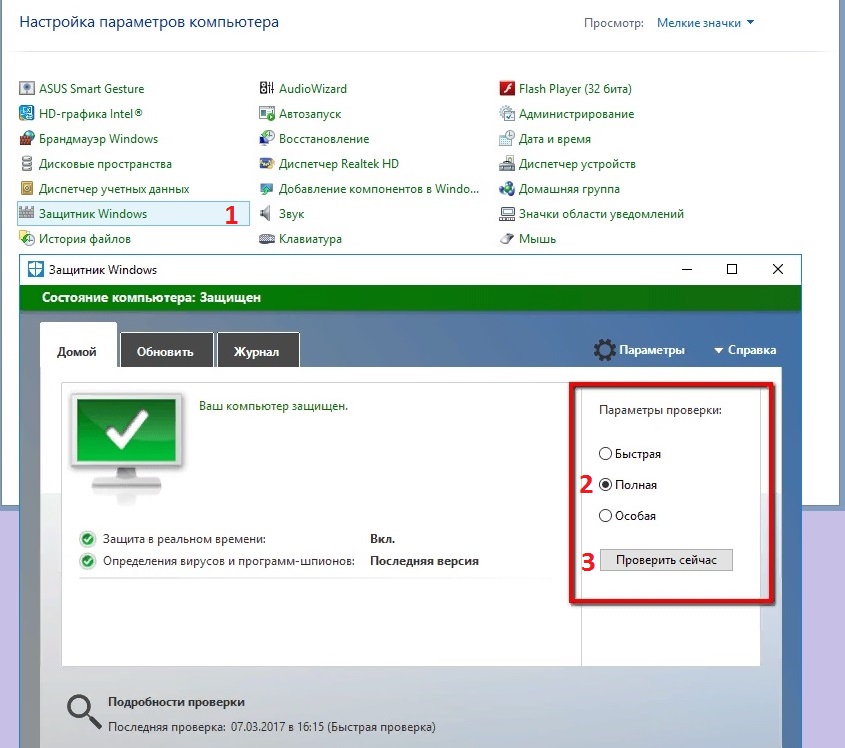845x748 pixels.
Task: Click the green check beside Защита в реальном времени
Action: [x=87, y=538]
